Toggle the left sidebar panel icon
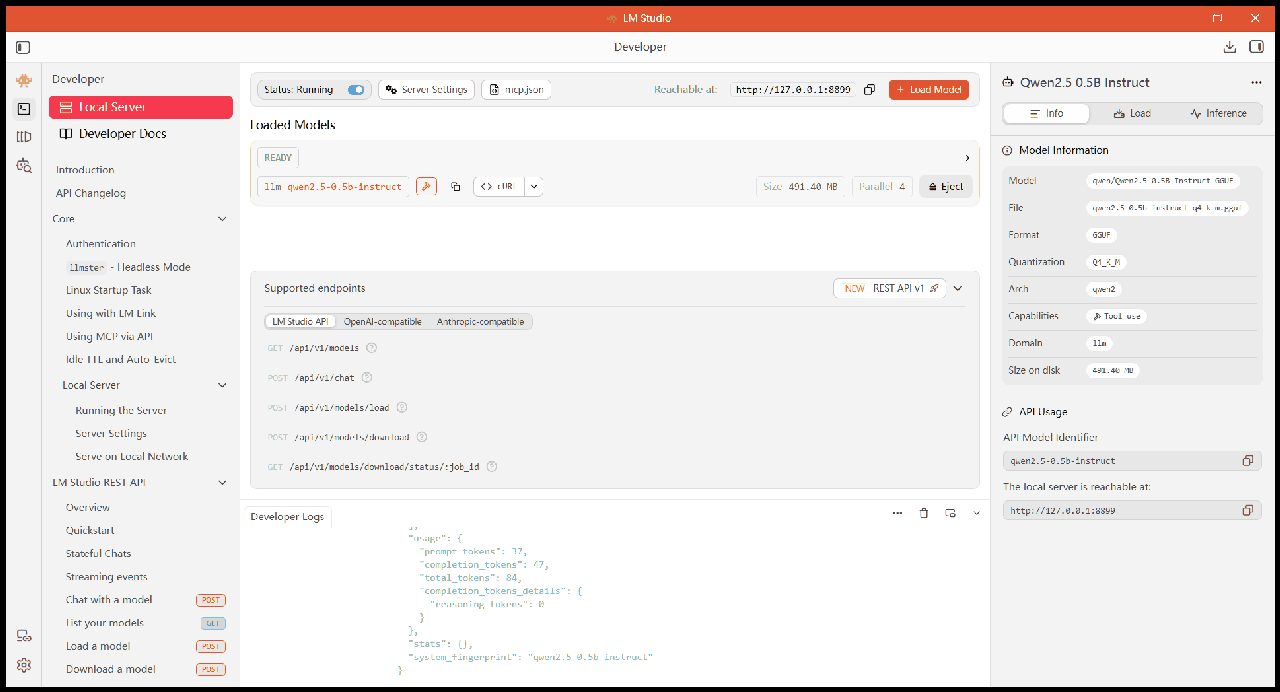This screenshot has width=1280, height=692. tap(23, 47)
